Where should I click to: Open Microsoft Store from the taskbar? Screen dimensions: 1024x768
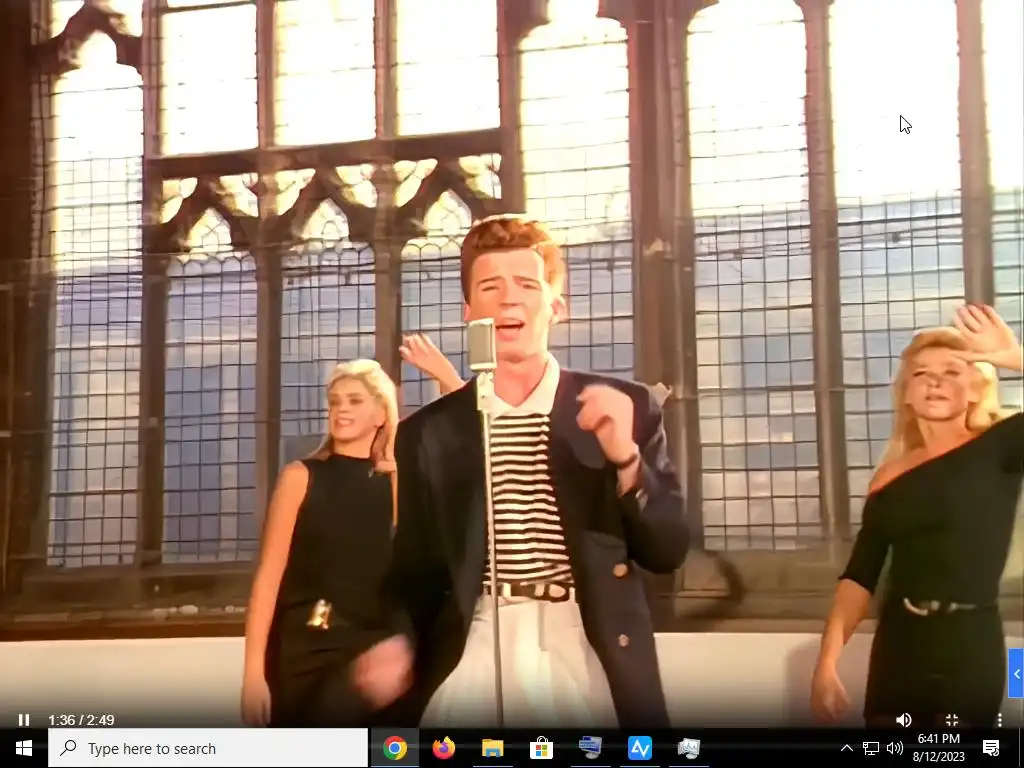[x=541, y=748]
